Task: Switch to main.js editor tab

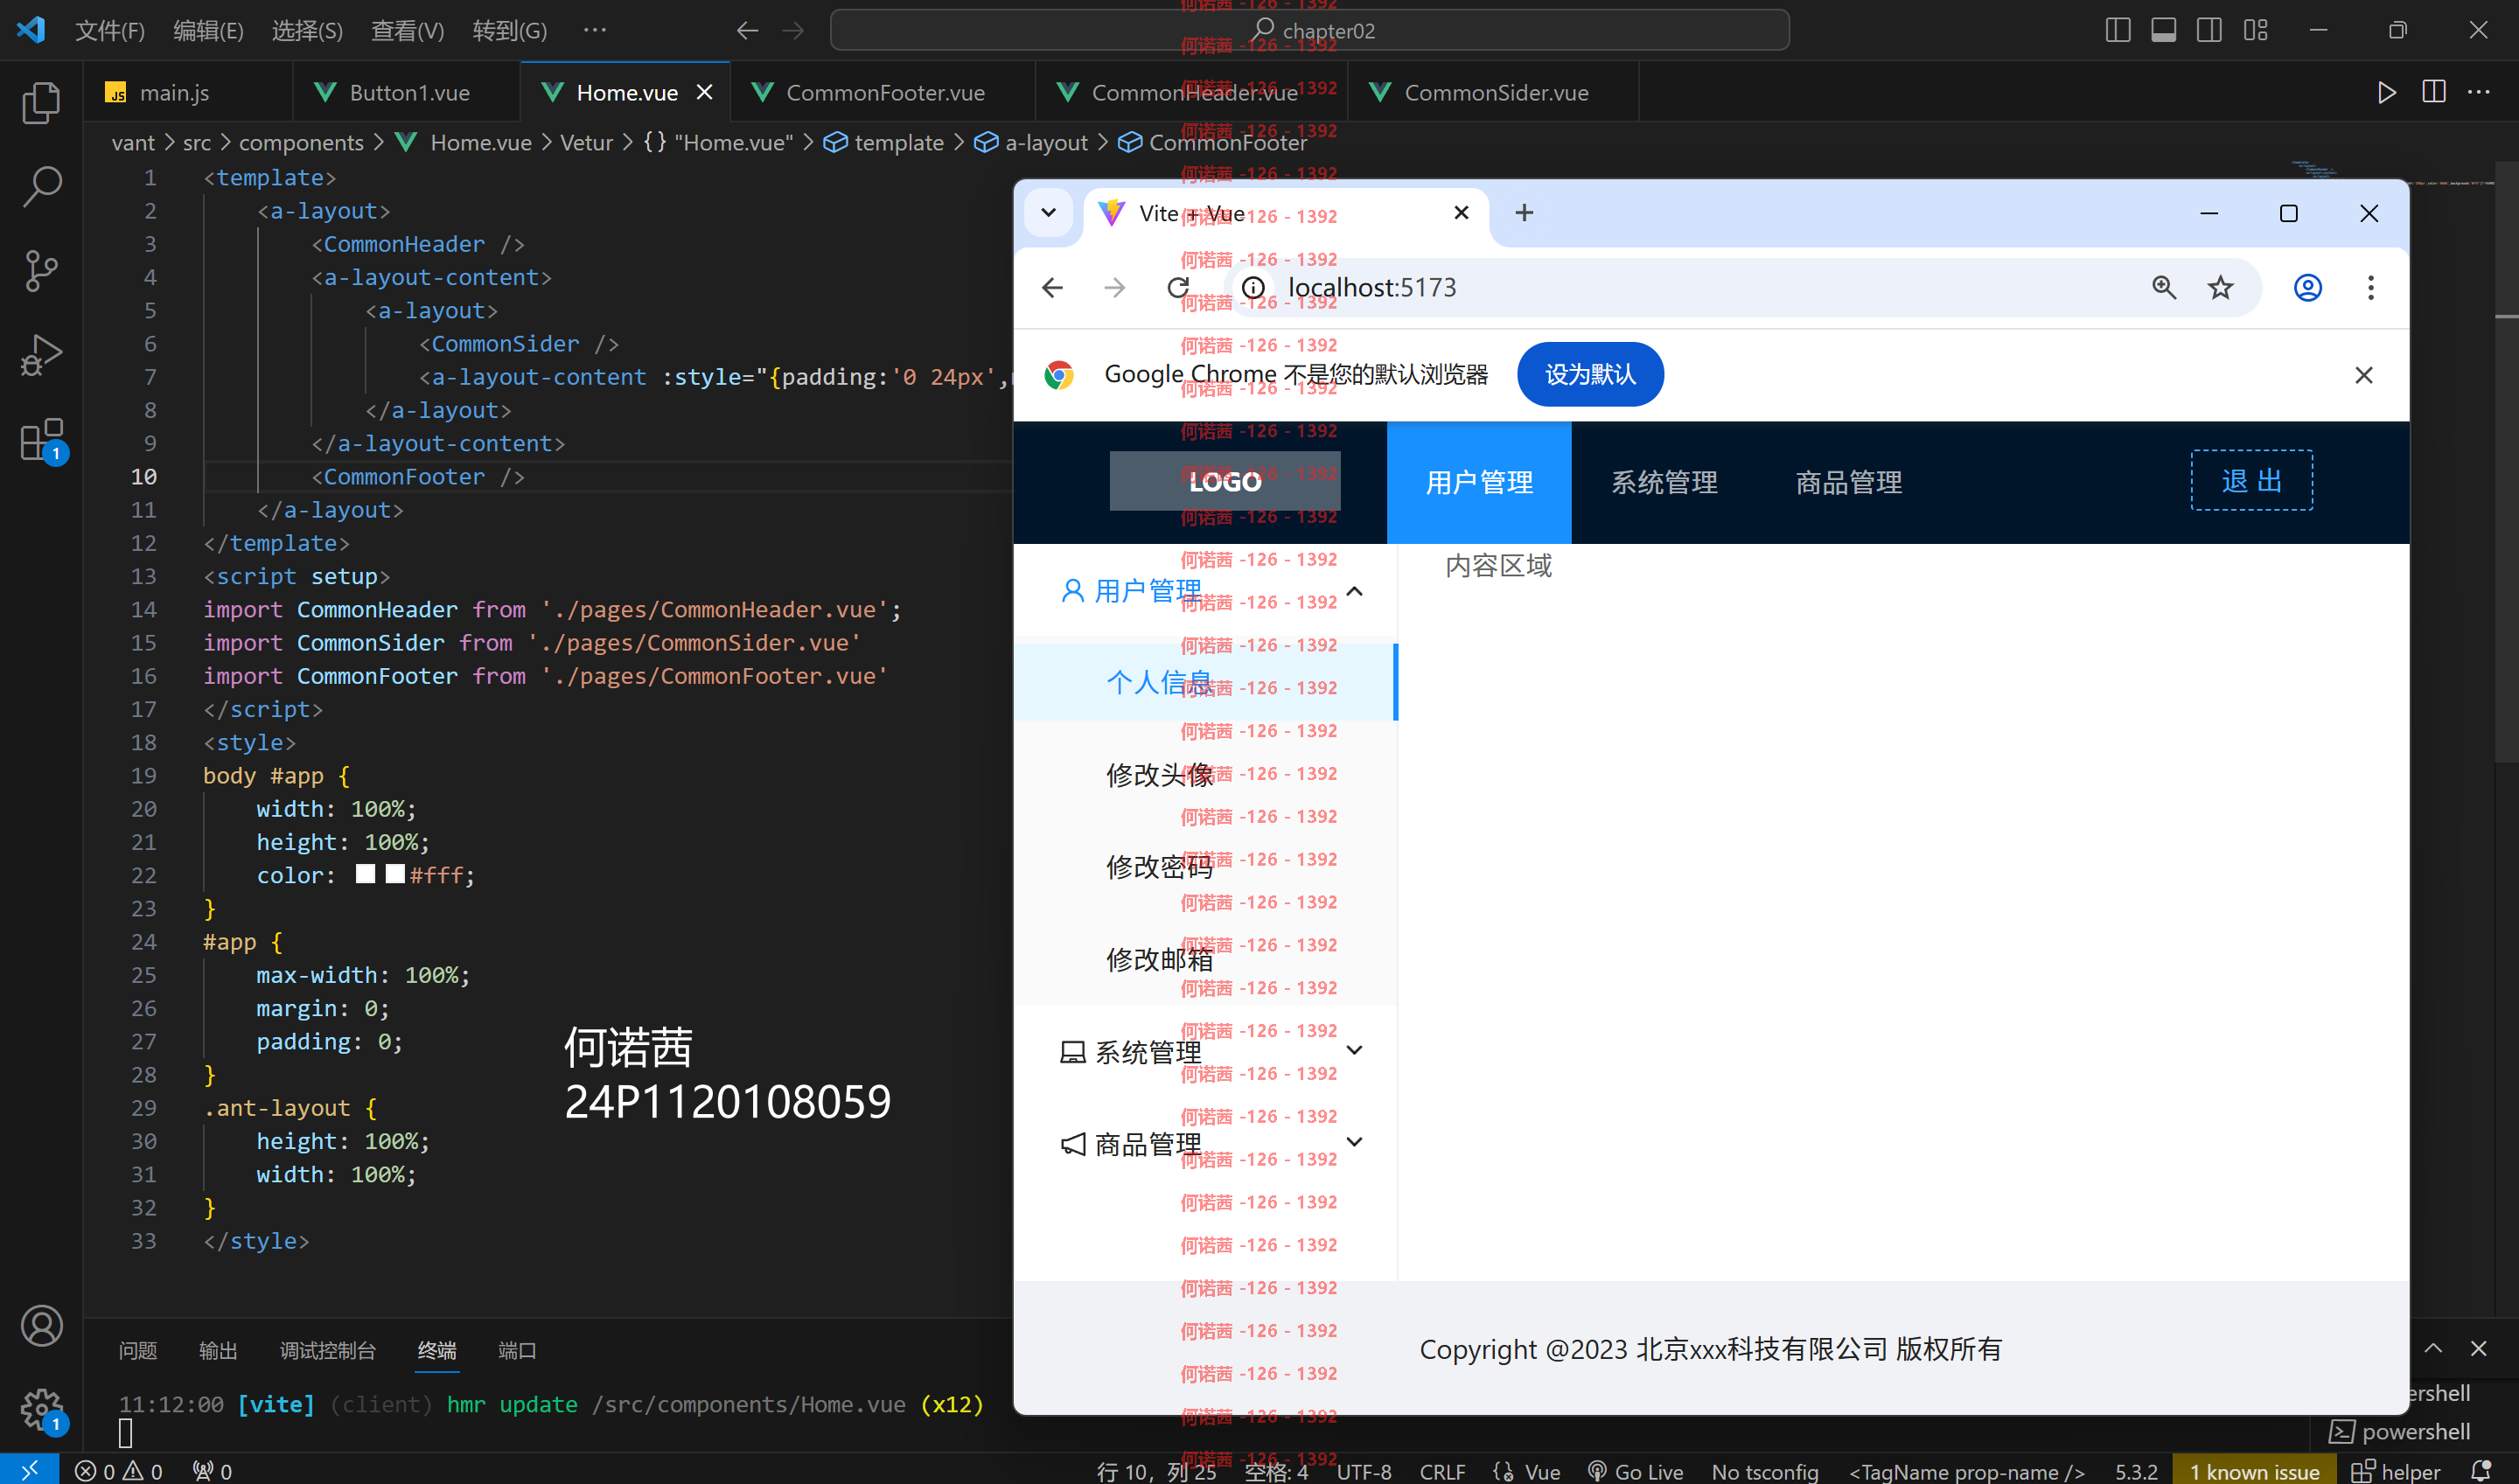Action: pos(188,93)
